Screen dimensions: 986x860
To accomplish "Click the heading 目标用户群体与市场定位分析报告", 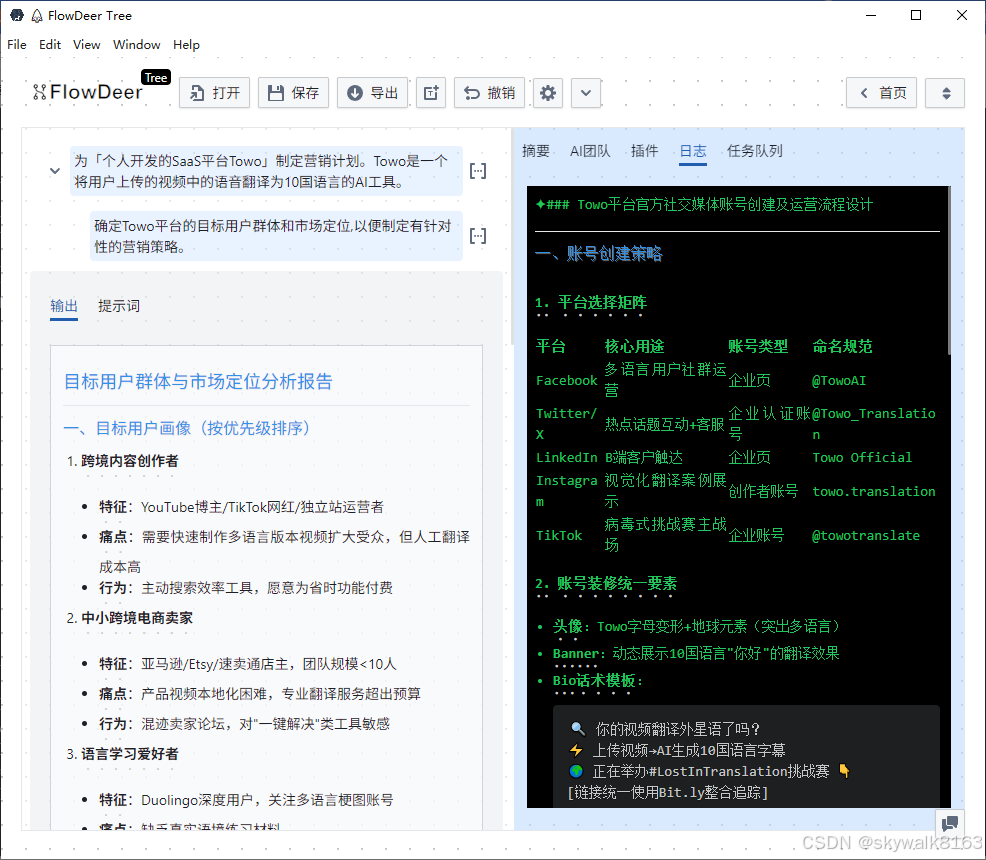I will [x=198, y=382].
